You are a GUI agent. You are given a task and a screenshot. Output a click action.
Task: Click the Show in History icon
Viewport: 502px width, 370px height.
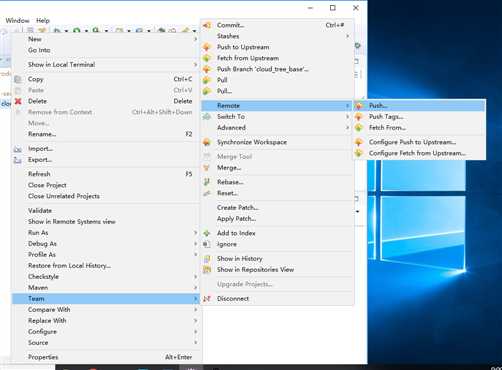click(x=207, y=259)
